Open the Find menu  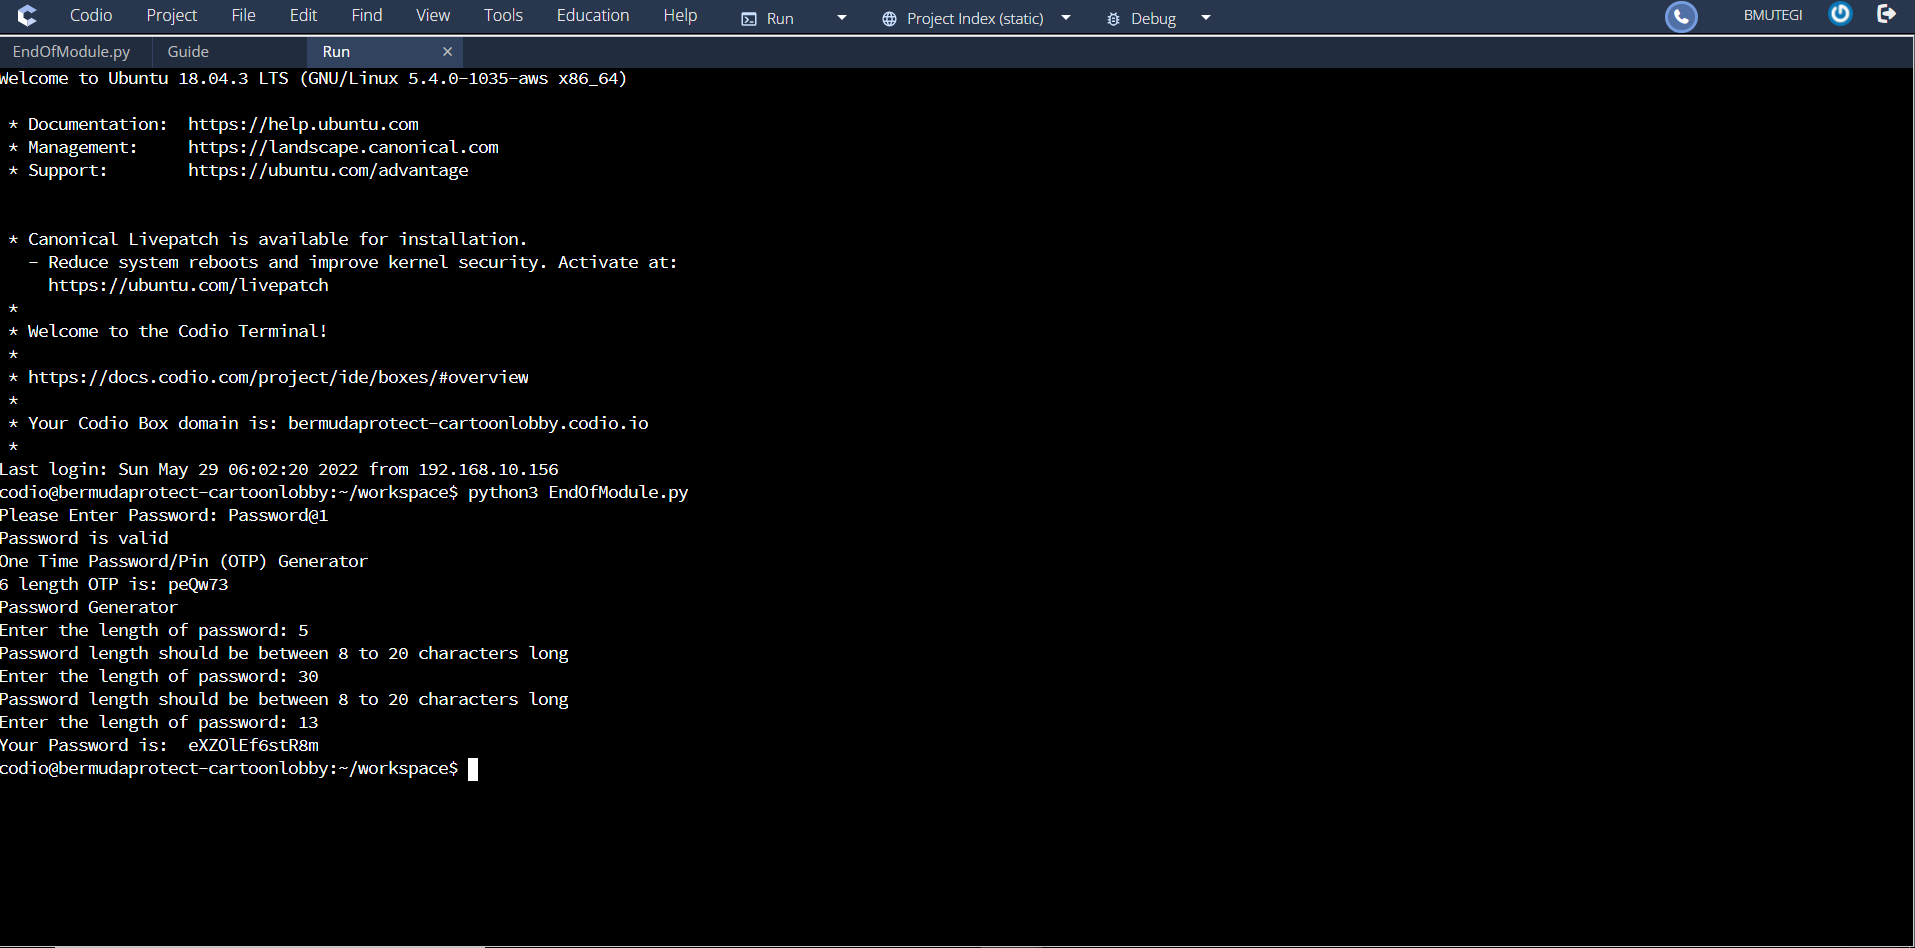367,16
